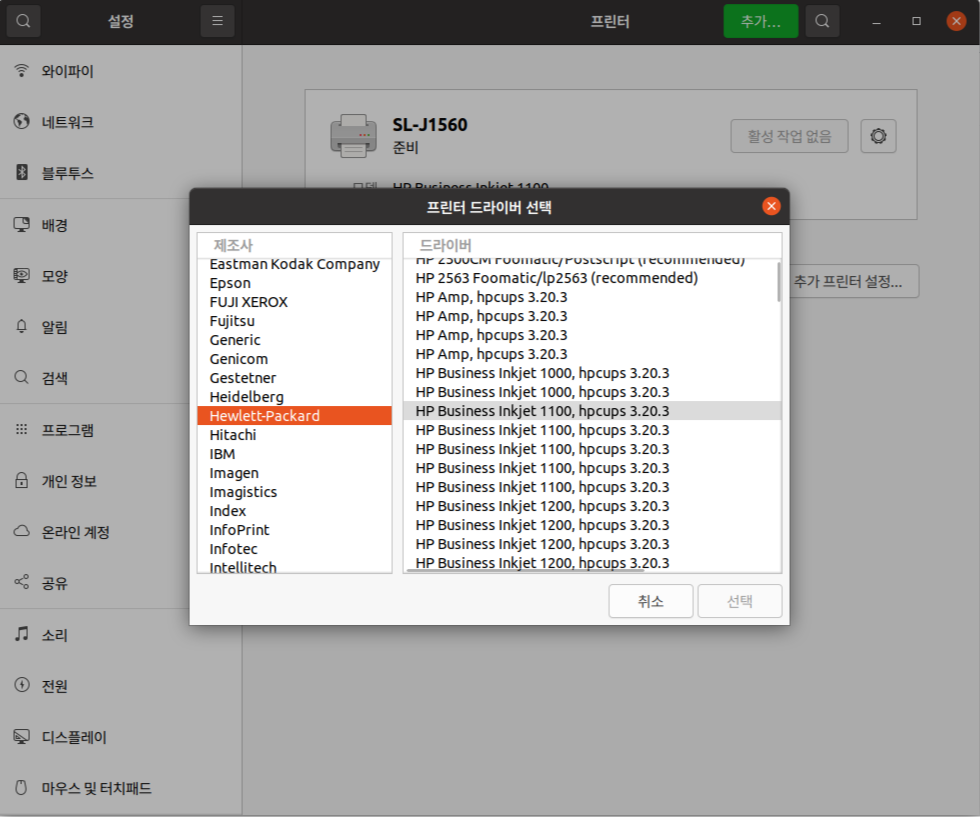Open SL-J1560 printer gear settings
The image size is (980, 817).
coord(878,136)
